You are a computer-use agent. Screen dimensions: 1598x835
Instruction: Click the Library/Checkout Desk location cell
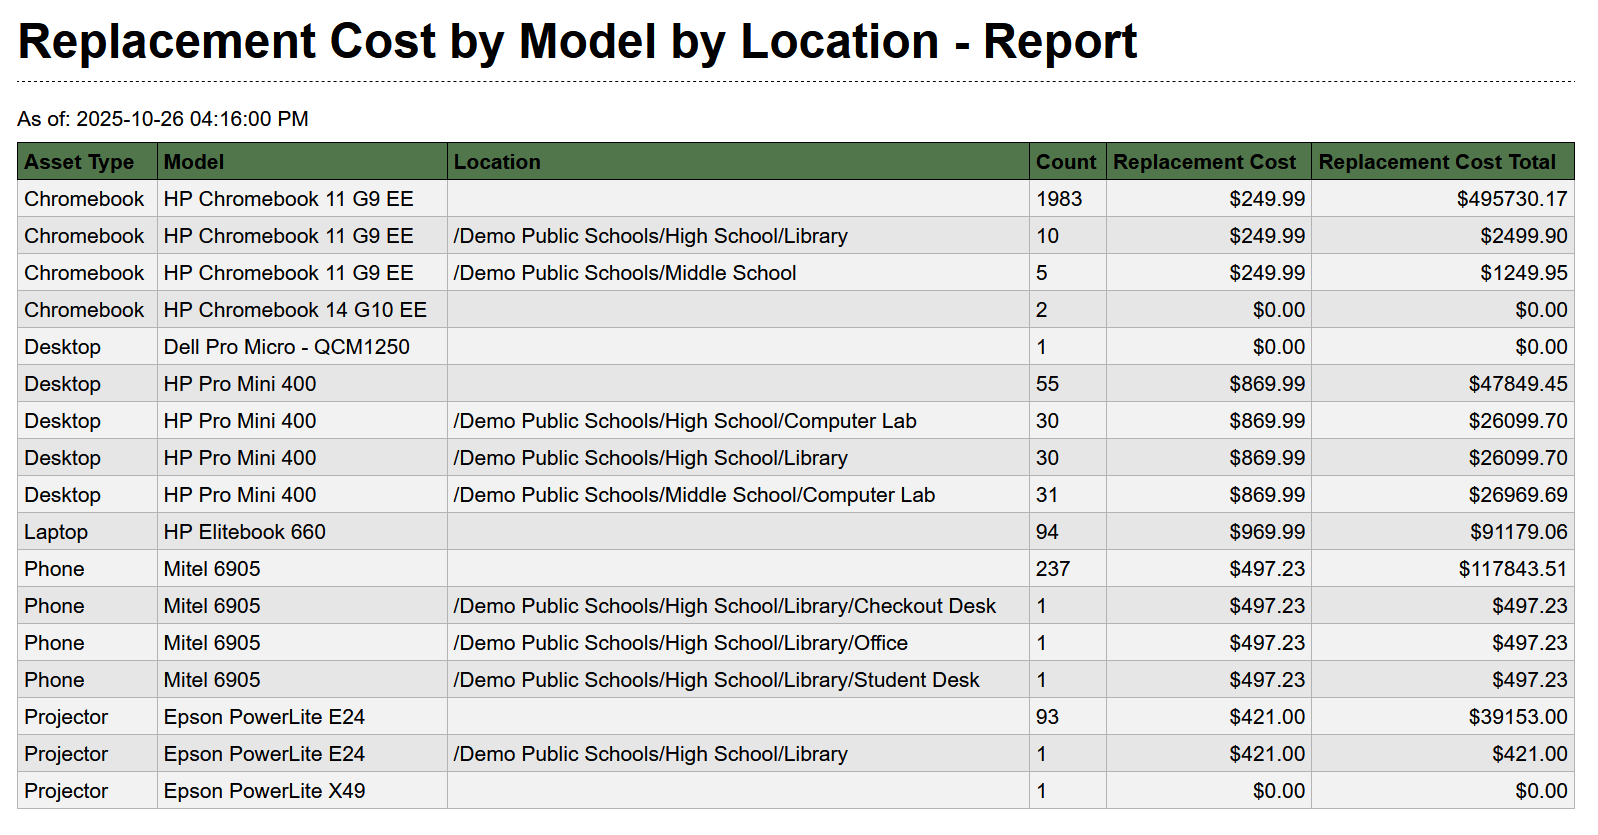(x=725, y=606)
